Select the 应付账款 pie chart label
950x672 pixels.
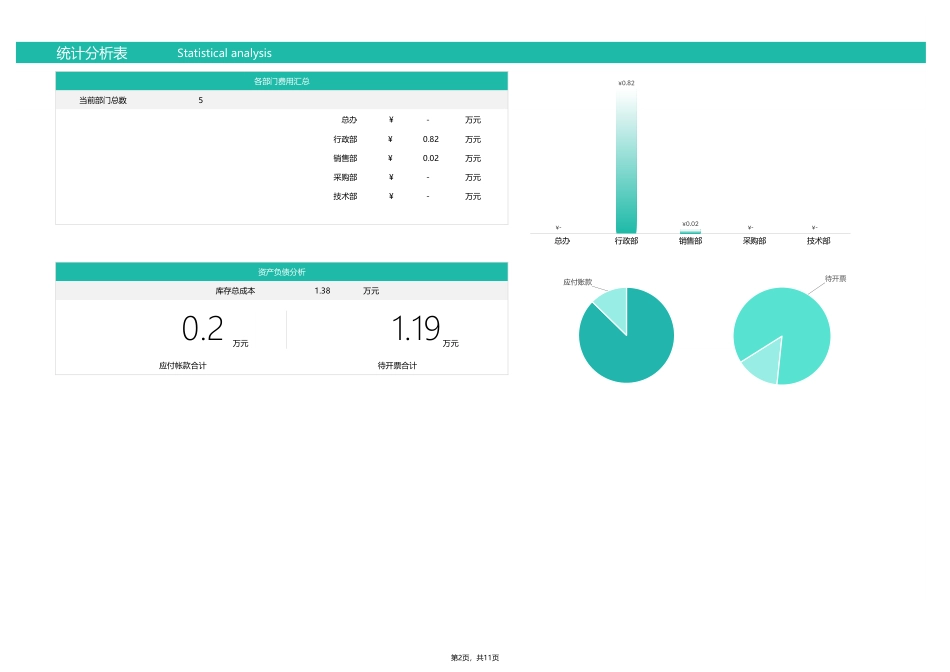(578, 283)
